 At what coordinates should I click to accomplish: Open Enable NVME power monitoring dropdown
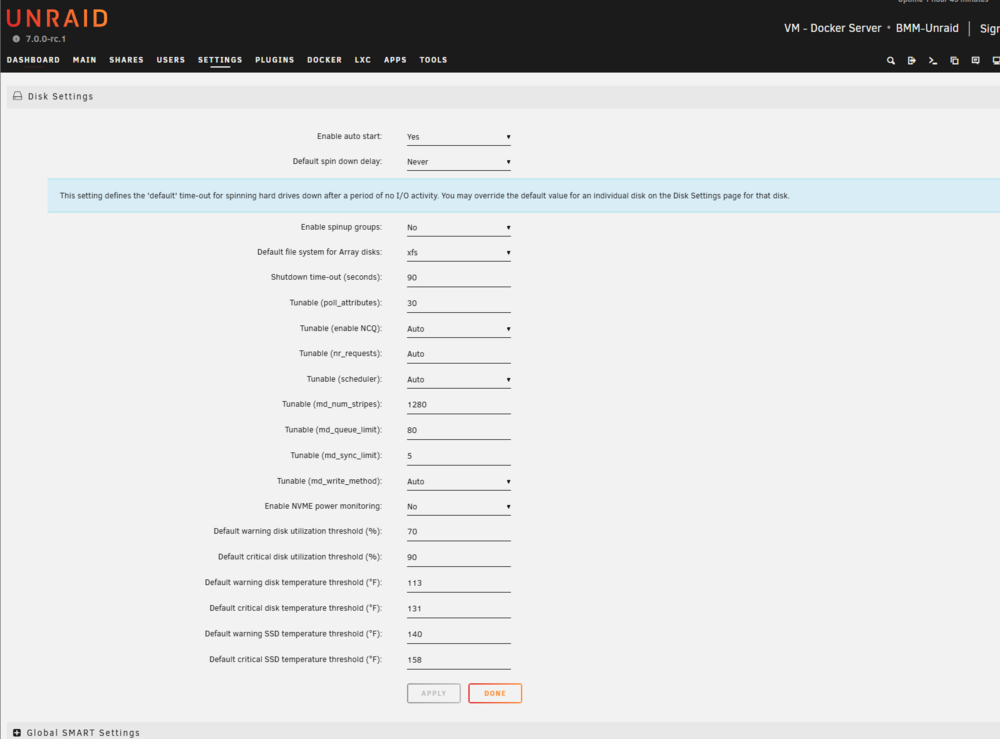(x=459, y=507)
